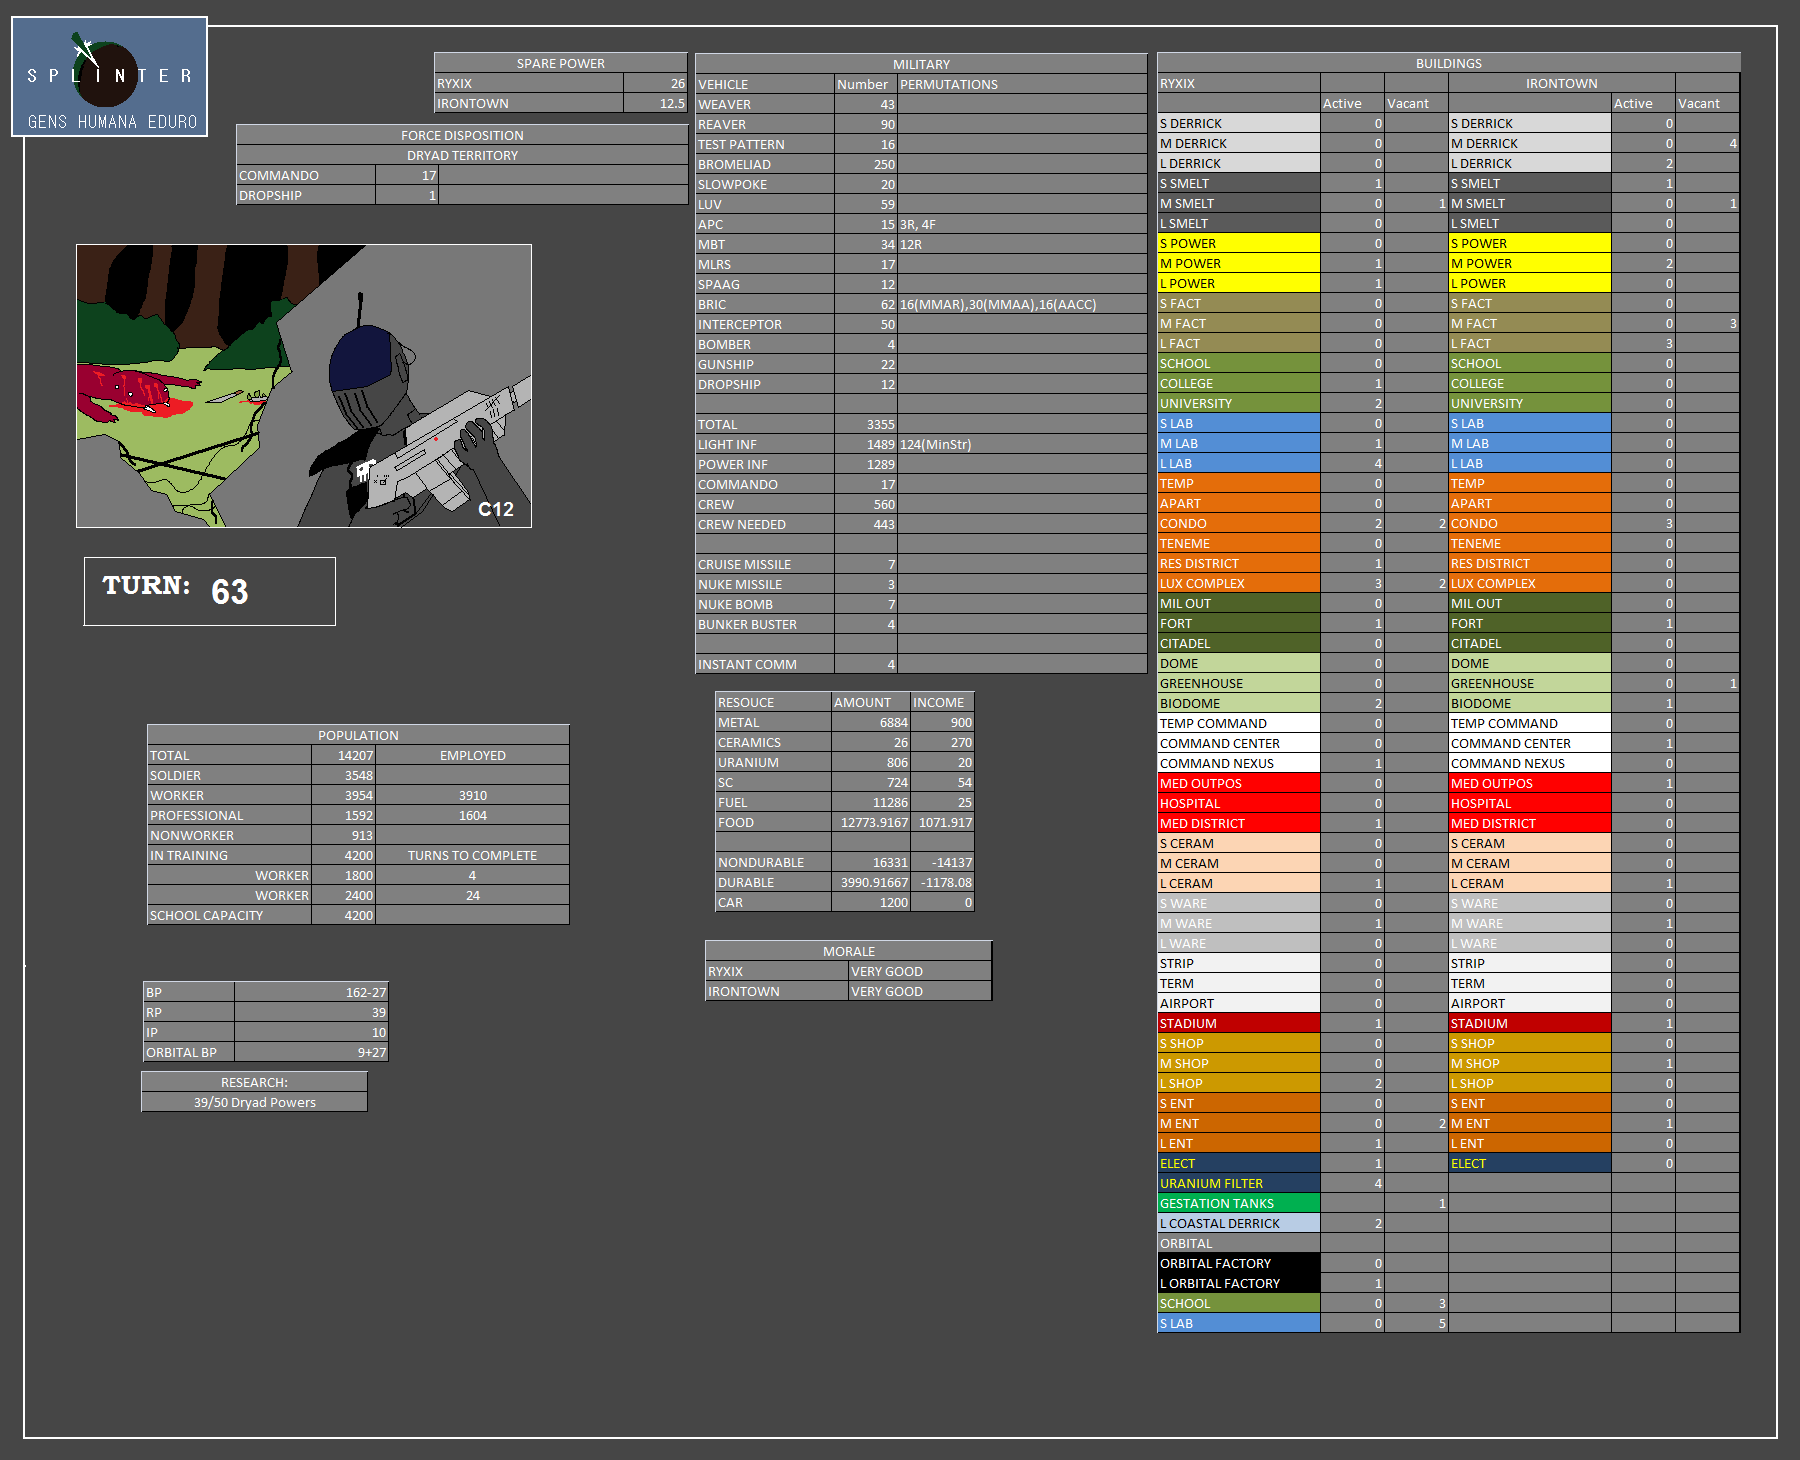Select the black ORBITAL FACTORY cell
Viewport: 1800px width, 1460px height.
1238,1263
